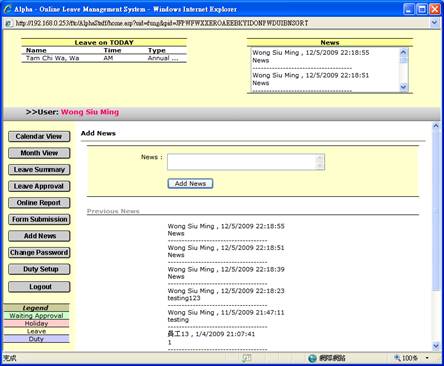444x366 pixels.
Task: Click the Annual ... type cell
Action: click(163, 58)
